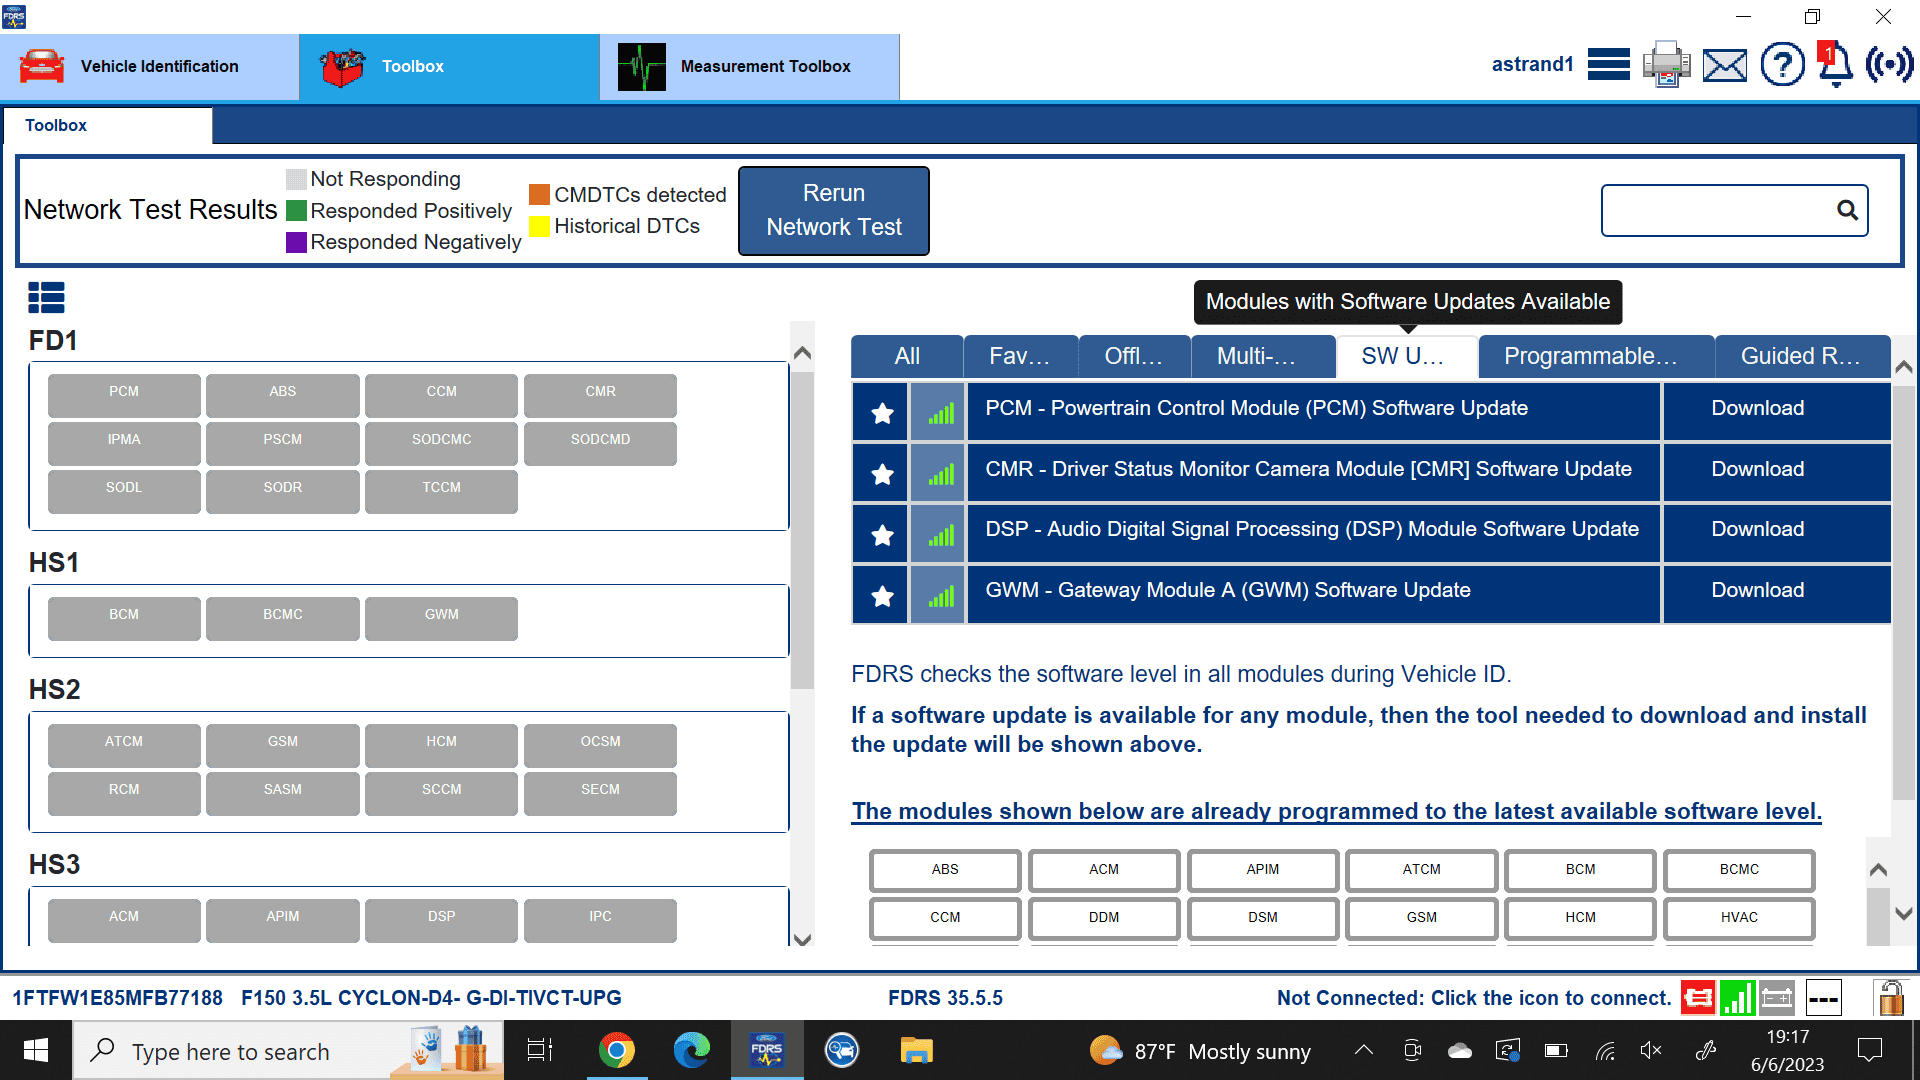This screenshot has width=1920, height=1080.
Task: Select the HVAC programmed module box
Action: point(1739,918)
